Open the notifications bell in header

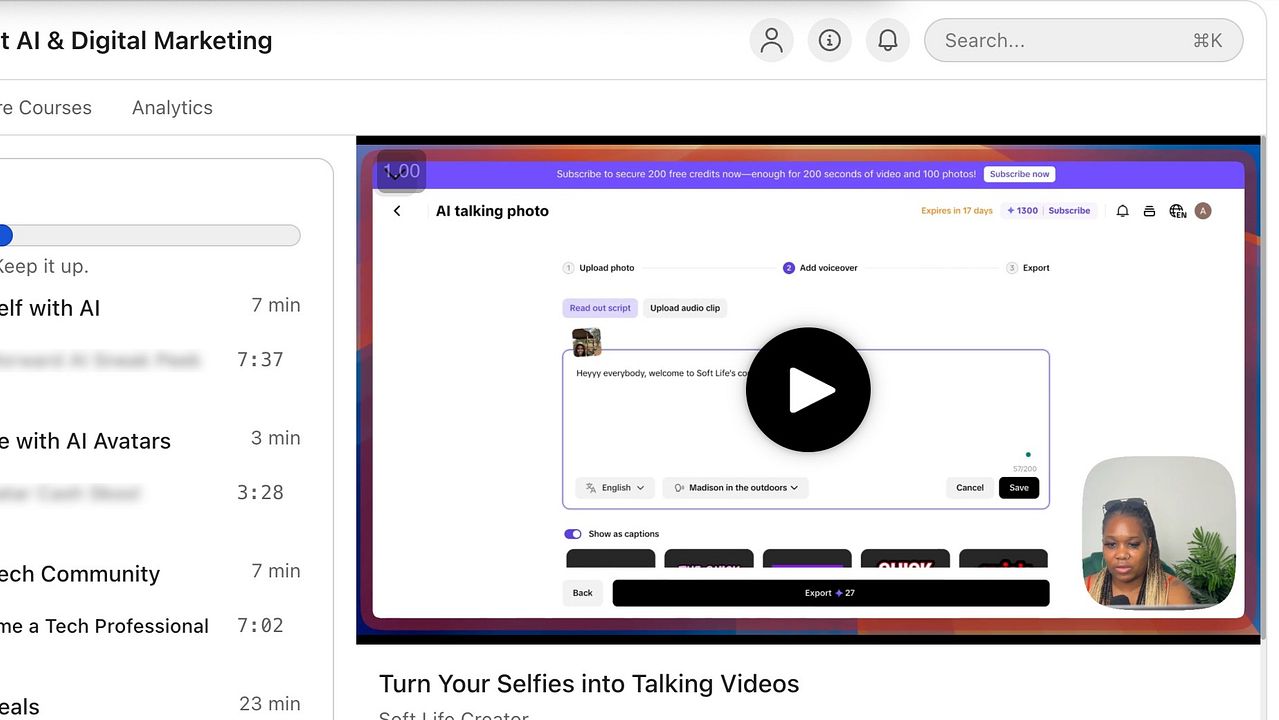[x=887, y=40]
